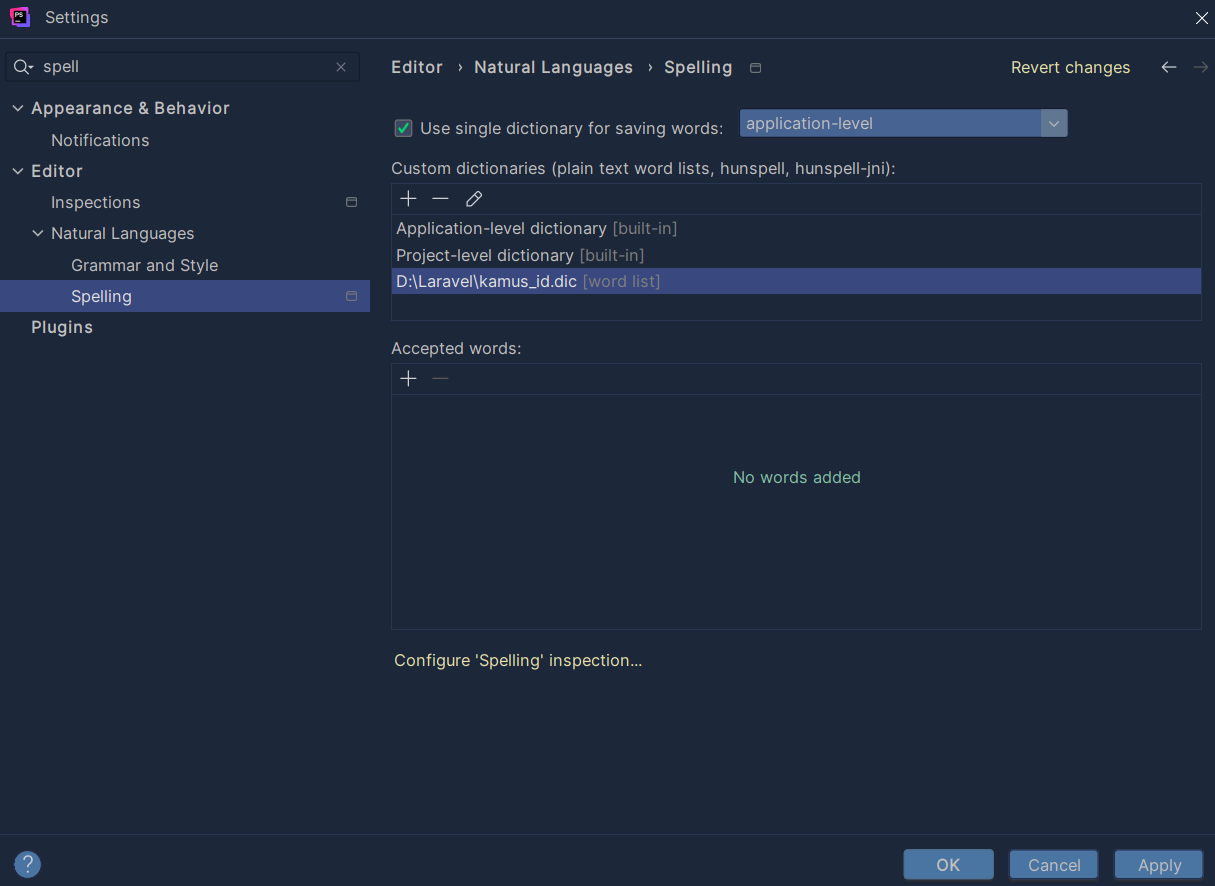The image size is (1215, 886).
Task: Click the breadcrumb project-settings icon next to Spelling
Action: point(756,68)
